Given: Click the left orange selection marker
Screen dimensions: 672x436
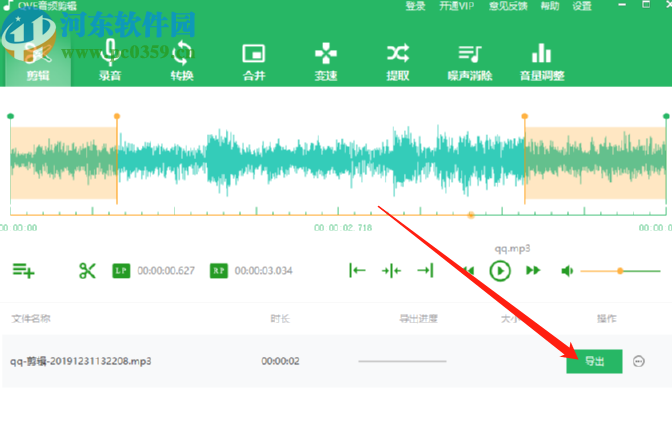Looking at the screenshot, I should pos(117,116).
